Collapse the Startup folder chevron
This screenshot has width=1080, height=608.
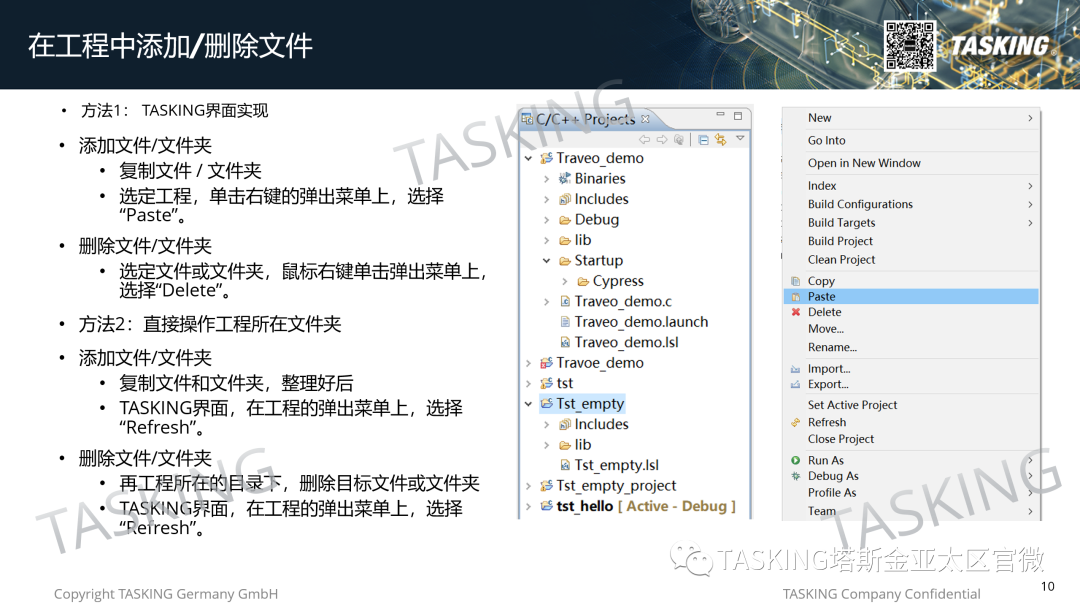tap(546, 261)
